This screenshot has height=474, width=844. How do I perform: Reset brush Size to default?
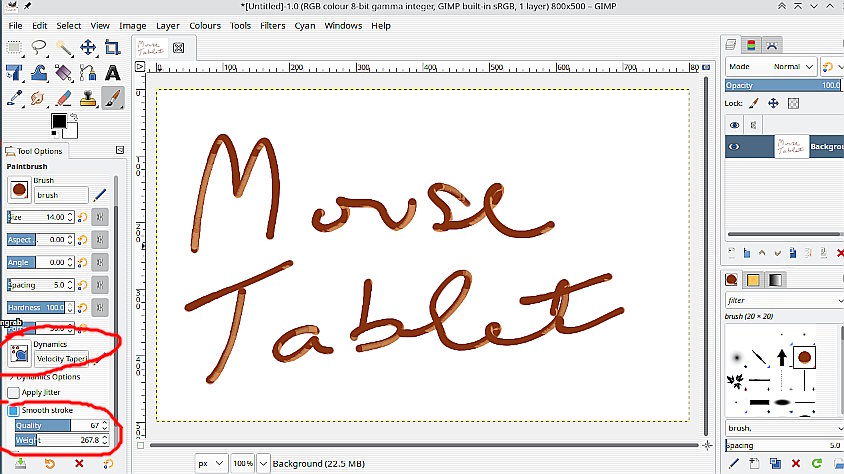click(x=82, y=217)
